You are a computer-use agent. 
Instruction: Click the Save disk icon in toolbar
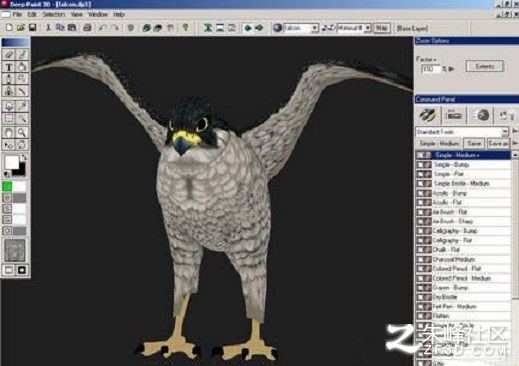33,28
